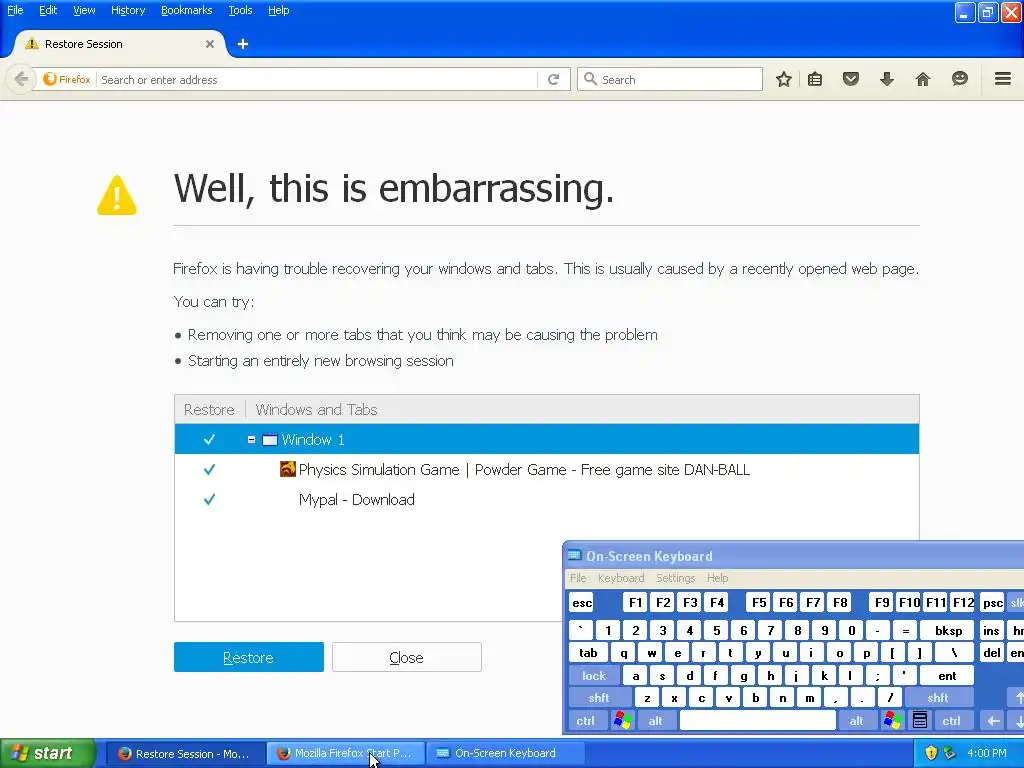
Task: Click Restore Session taskbar button
Action: point(184,753)
